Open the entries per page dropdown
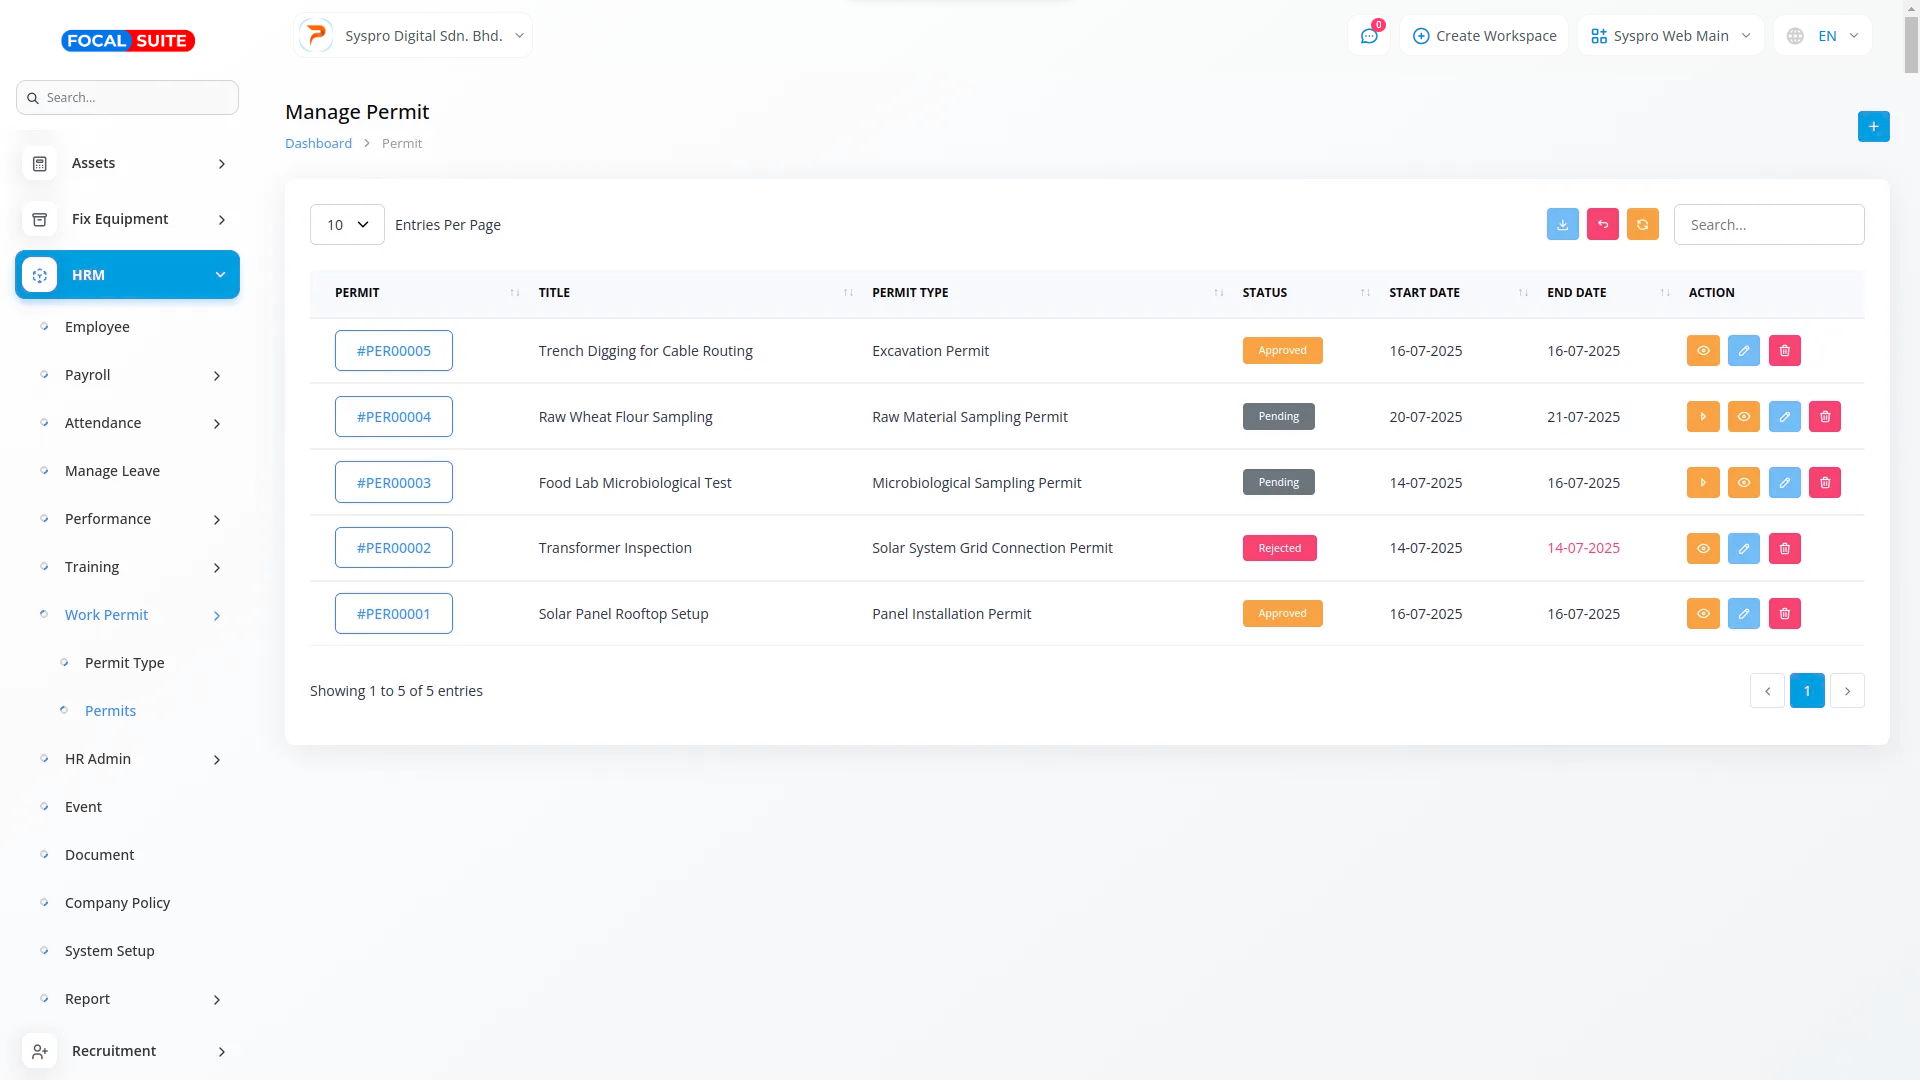Viewport: 1920px width, 1080px height. click(347, 225)
